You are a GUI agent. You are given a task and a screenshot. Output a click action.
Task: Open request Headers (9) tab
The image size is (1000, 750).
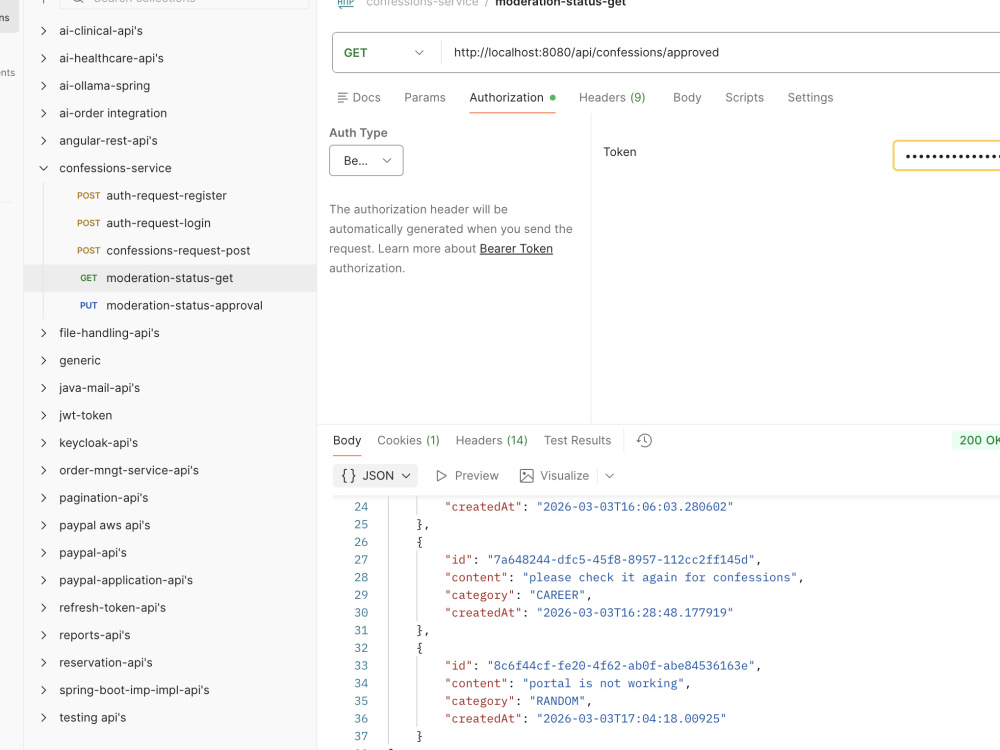click(612, 98)
